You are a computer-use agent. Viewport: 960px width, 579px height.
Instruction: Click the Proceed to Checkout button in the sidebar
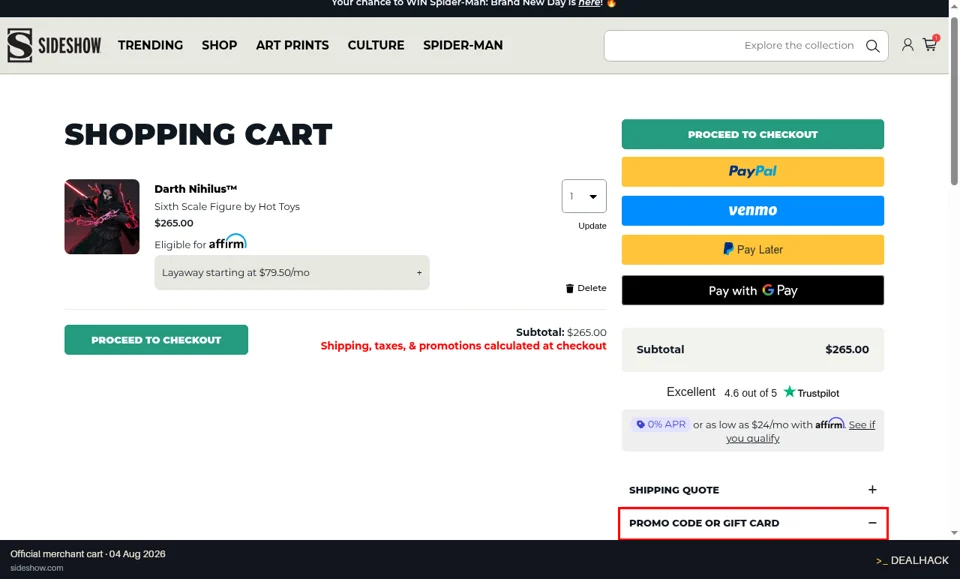point(752,134)
